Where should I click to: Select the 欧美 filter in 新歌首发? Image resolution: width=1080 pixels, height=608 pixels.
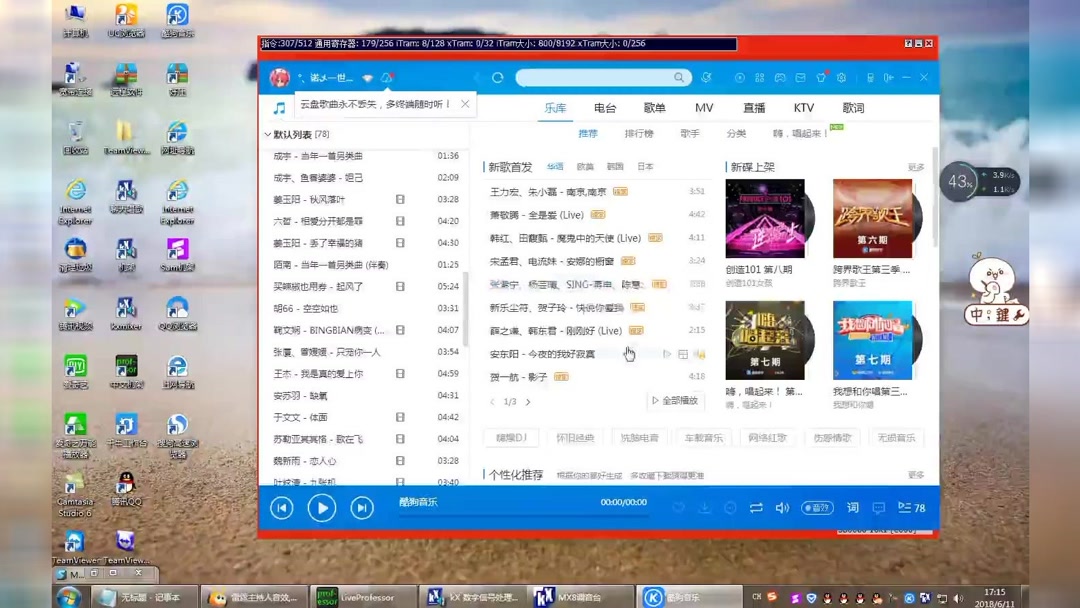click(x=585, y=168)
